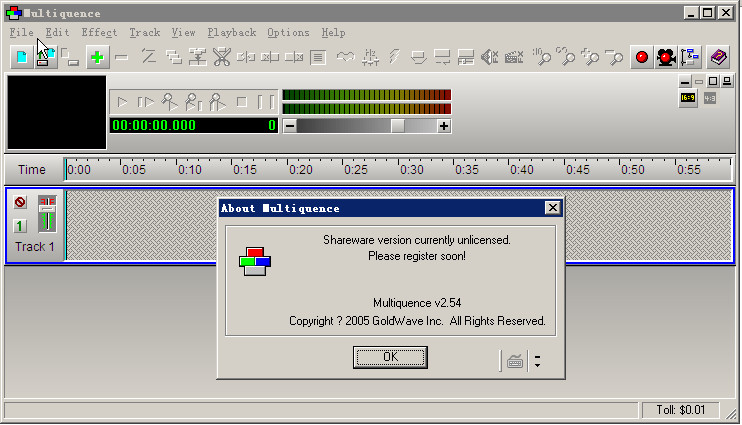Open the View menu
This screenshot has width=742, height=425.
click(183, 33)
